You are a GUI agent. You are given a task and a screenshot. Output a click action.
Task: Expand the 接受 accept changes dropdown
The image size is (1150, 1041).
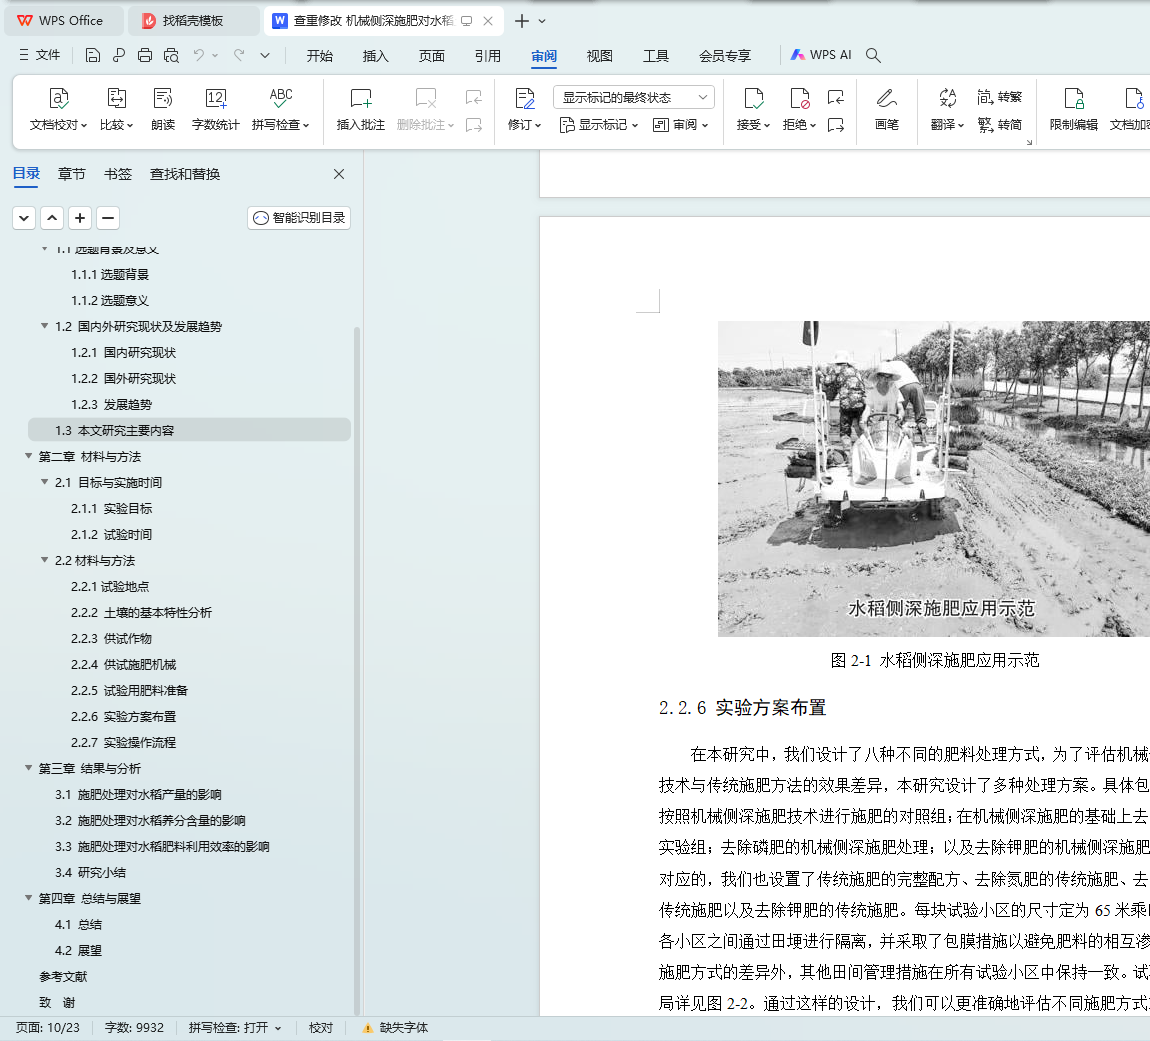pos(767,126)
